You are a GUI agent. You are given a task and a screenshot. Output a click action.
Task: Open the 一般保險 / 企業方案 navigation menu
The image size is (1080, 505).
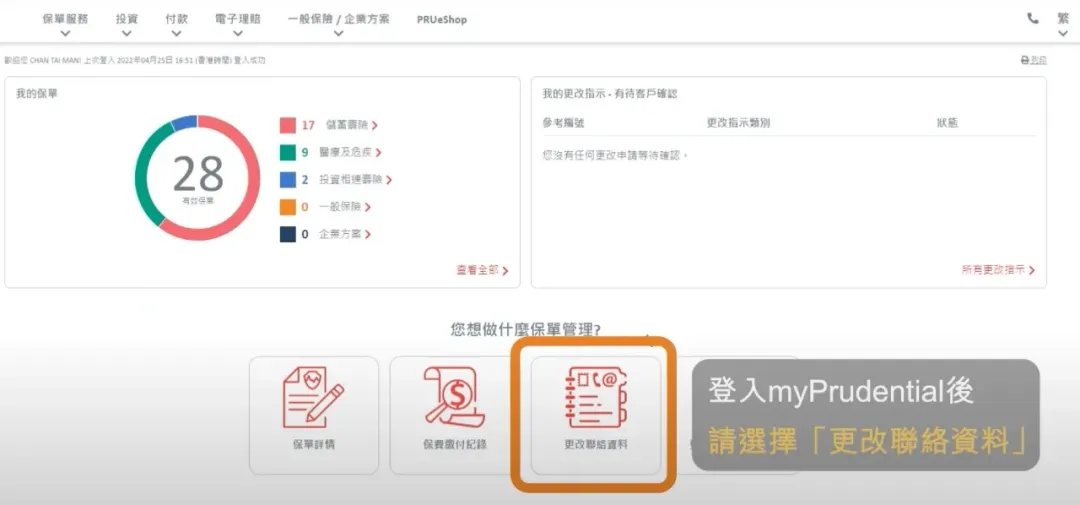coord(338,19)
